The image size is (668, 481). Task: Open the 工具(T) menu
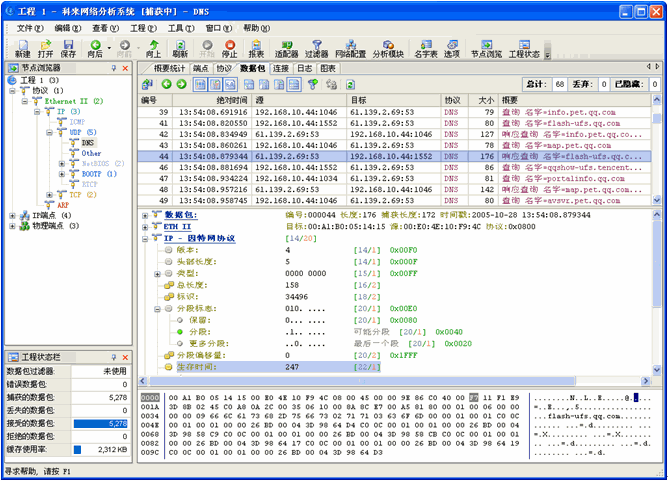(180, 29)
